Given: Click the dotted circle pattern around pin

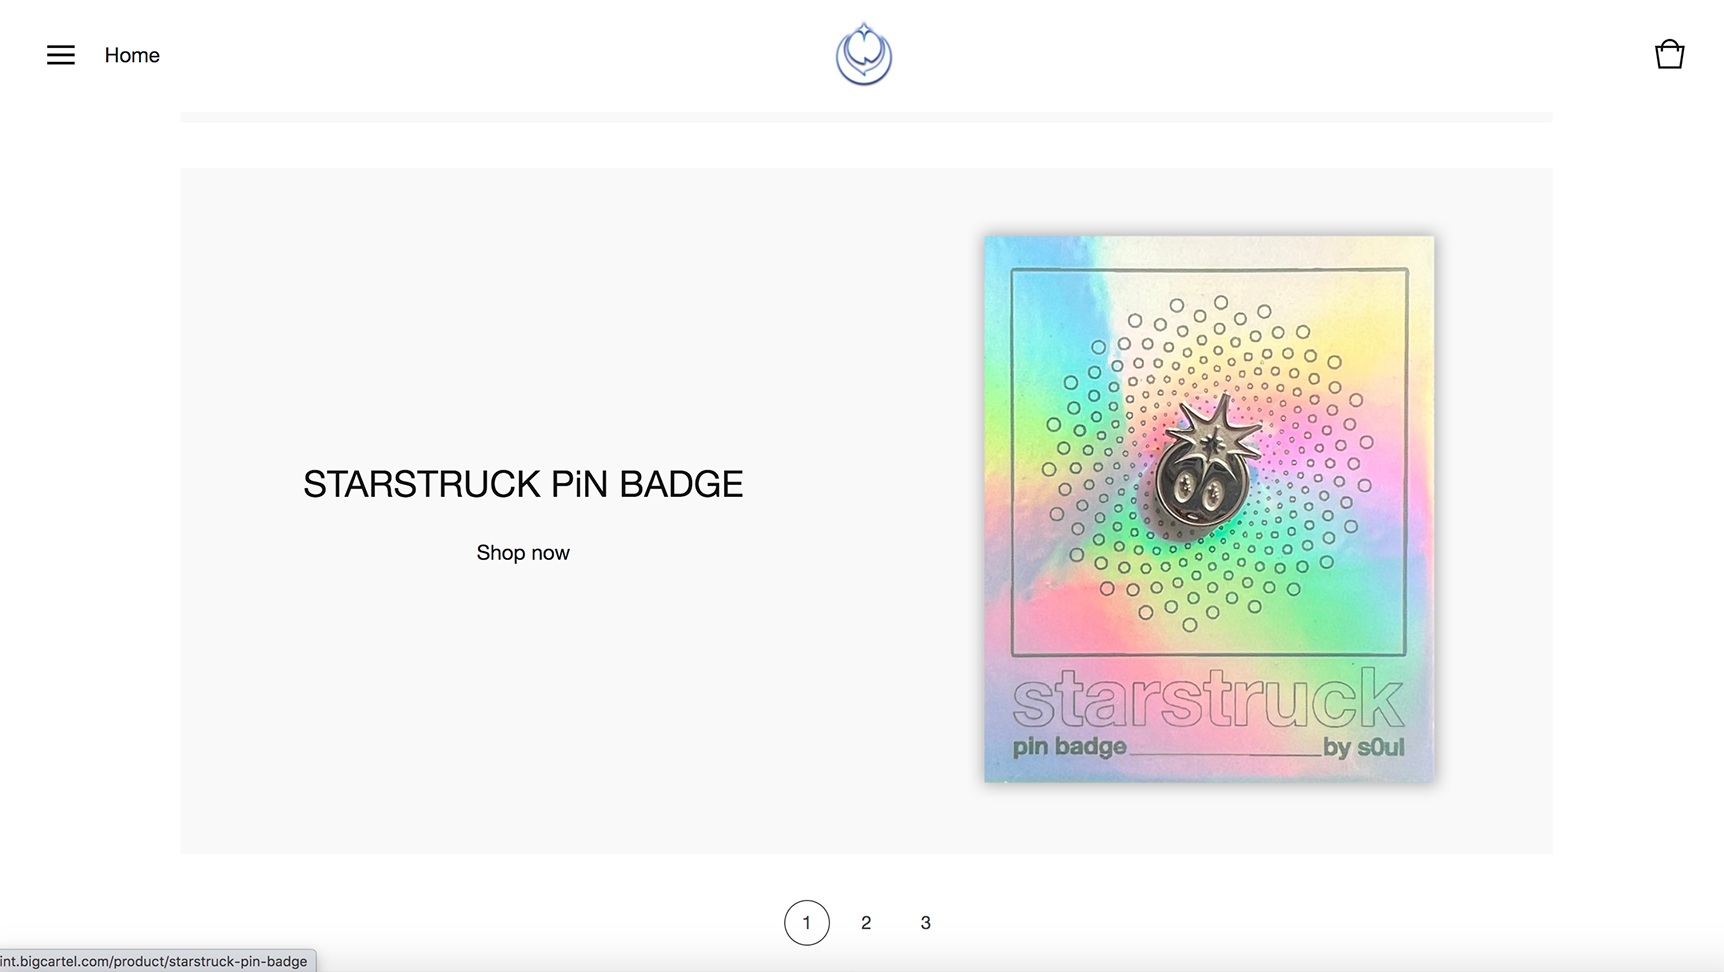Looking at the screenshot, I should click(1209, 462).
